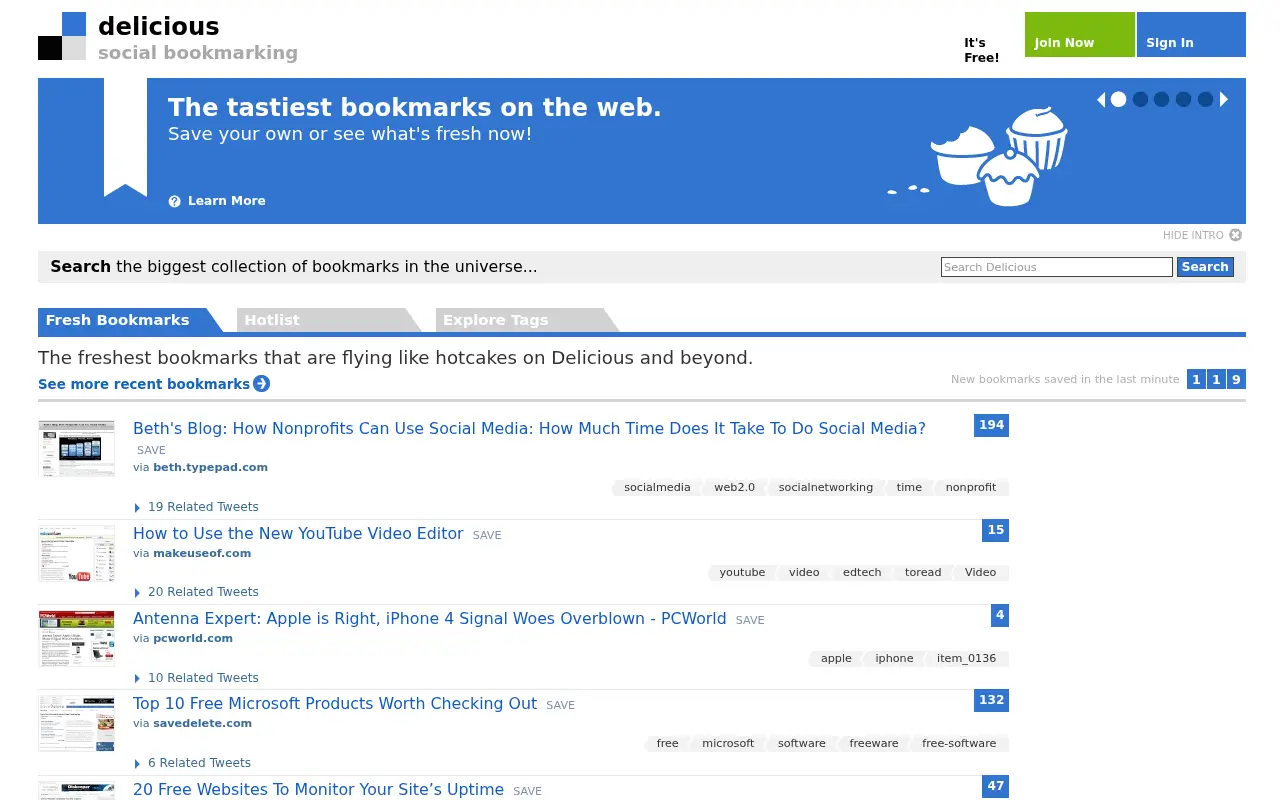Screen dimensions: 1280x800
Task: Open Beth's Blog bookmark thumbnail
Action: click(77, 448)
